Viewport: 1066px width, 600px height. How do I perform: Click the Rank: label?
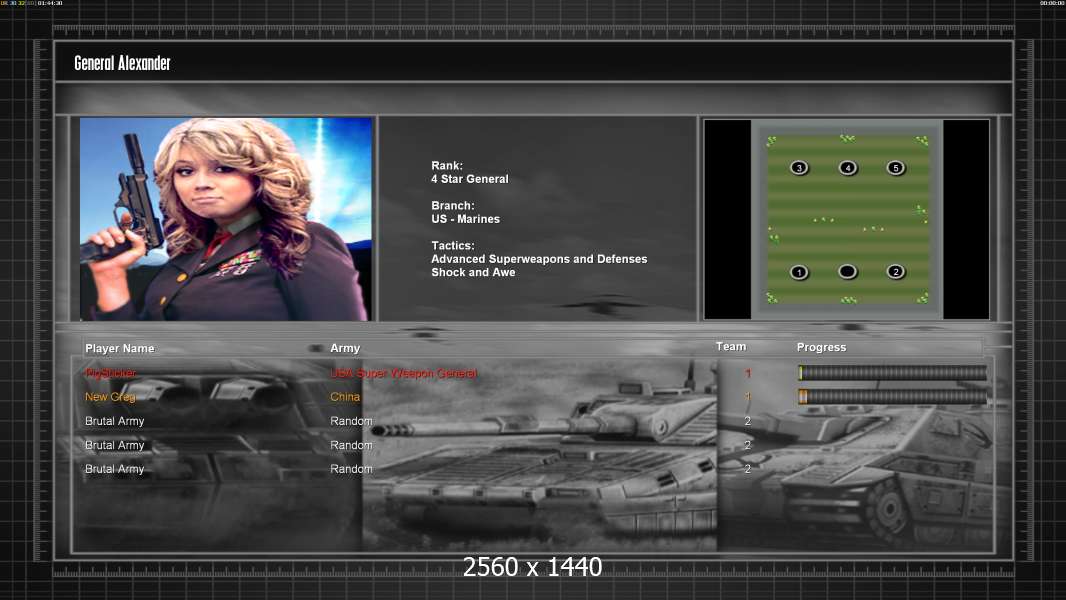[x=447, y=165]
